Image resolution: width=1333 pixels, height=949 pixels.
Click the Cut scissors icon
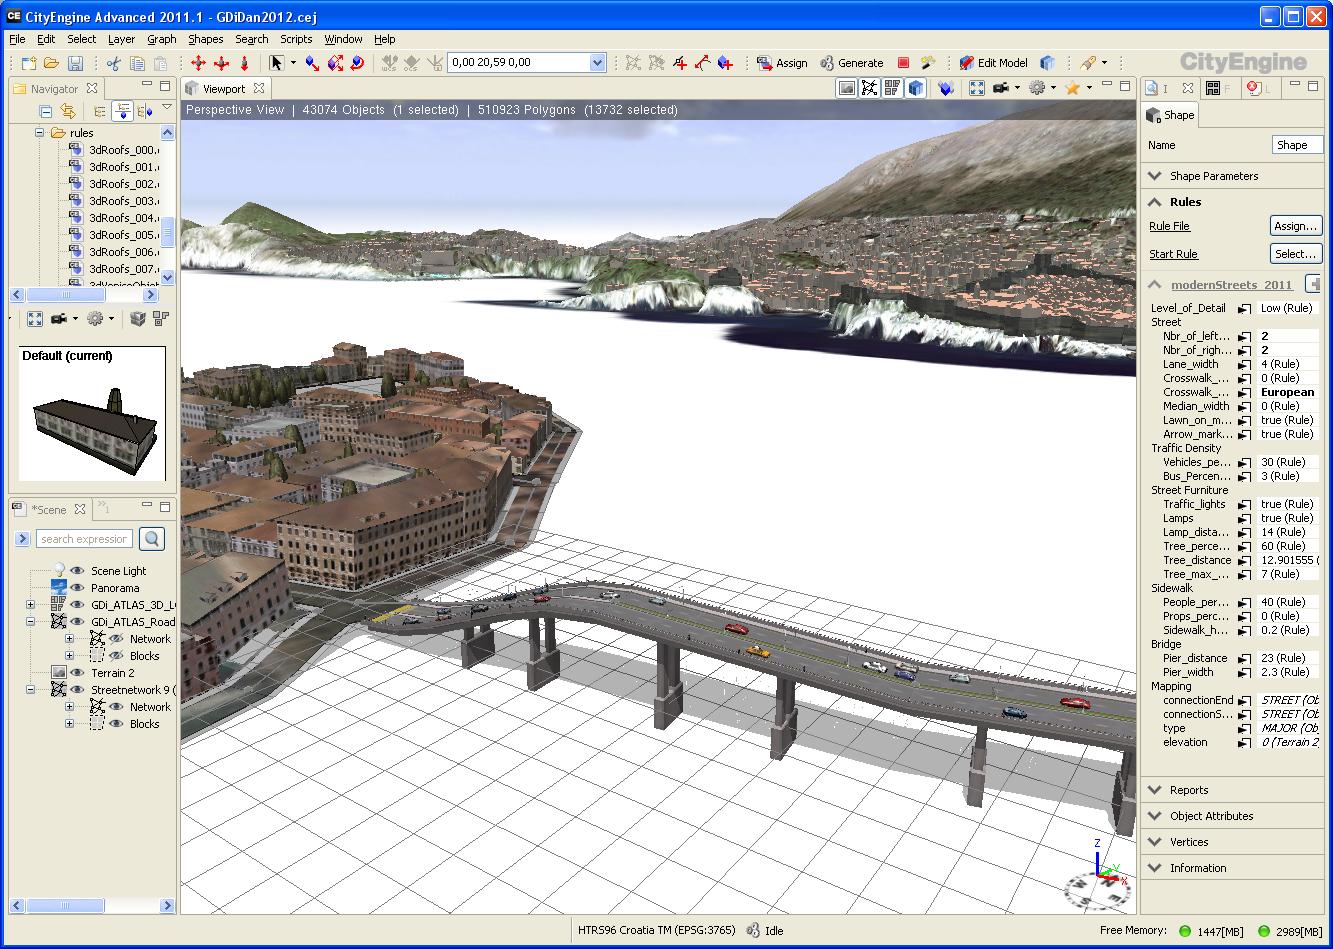113,63
